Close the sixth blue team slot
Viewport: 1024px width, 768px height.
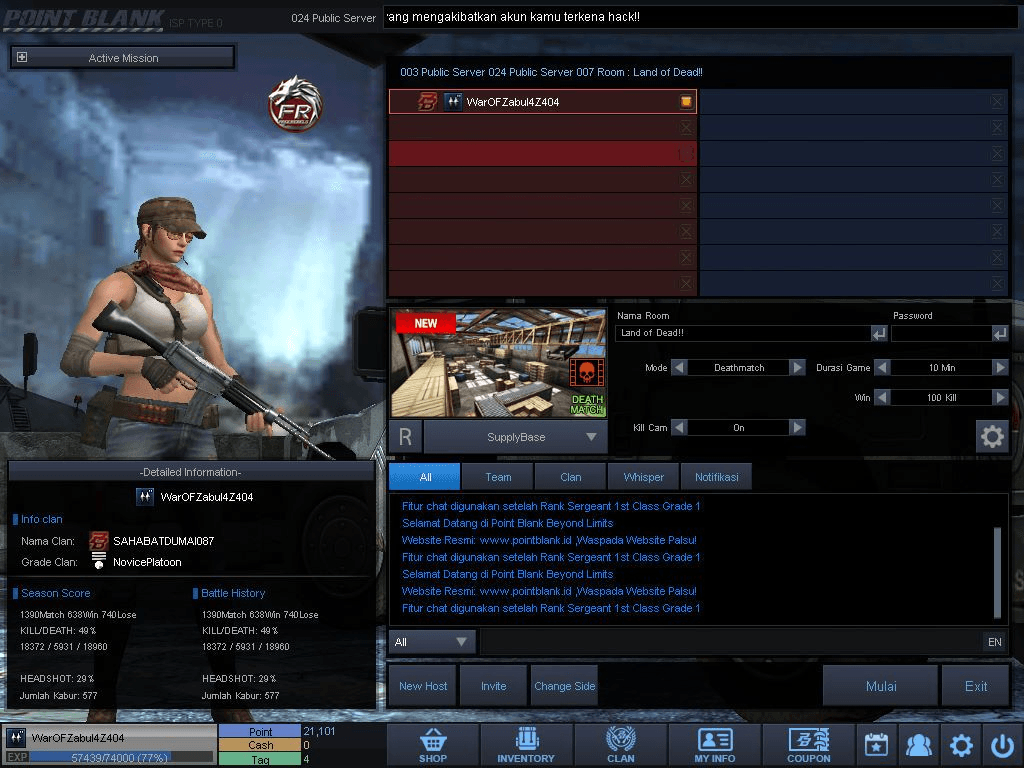point(997,231)
